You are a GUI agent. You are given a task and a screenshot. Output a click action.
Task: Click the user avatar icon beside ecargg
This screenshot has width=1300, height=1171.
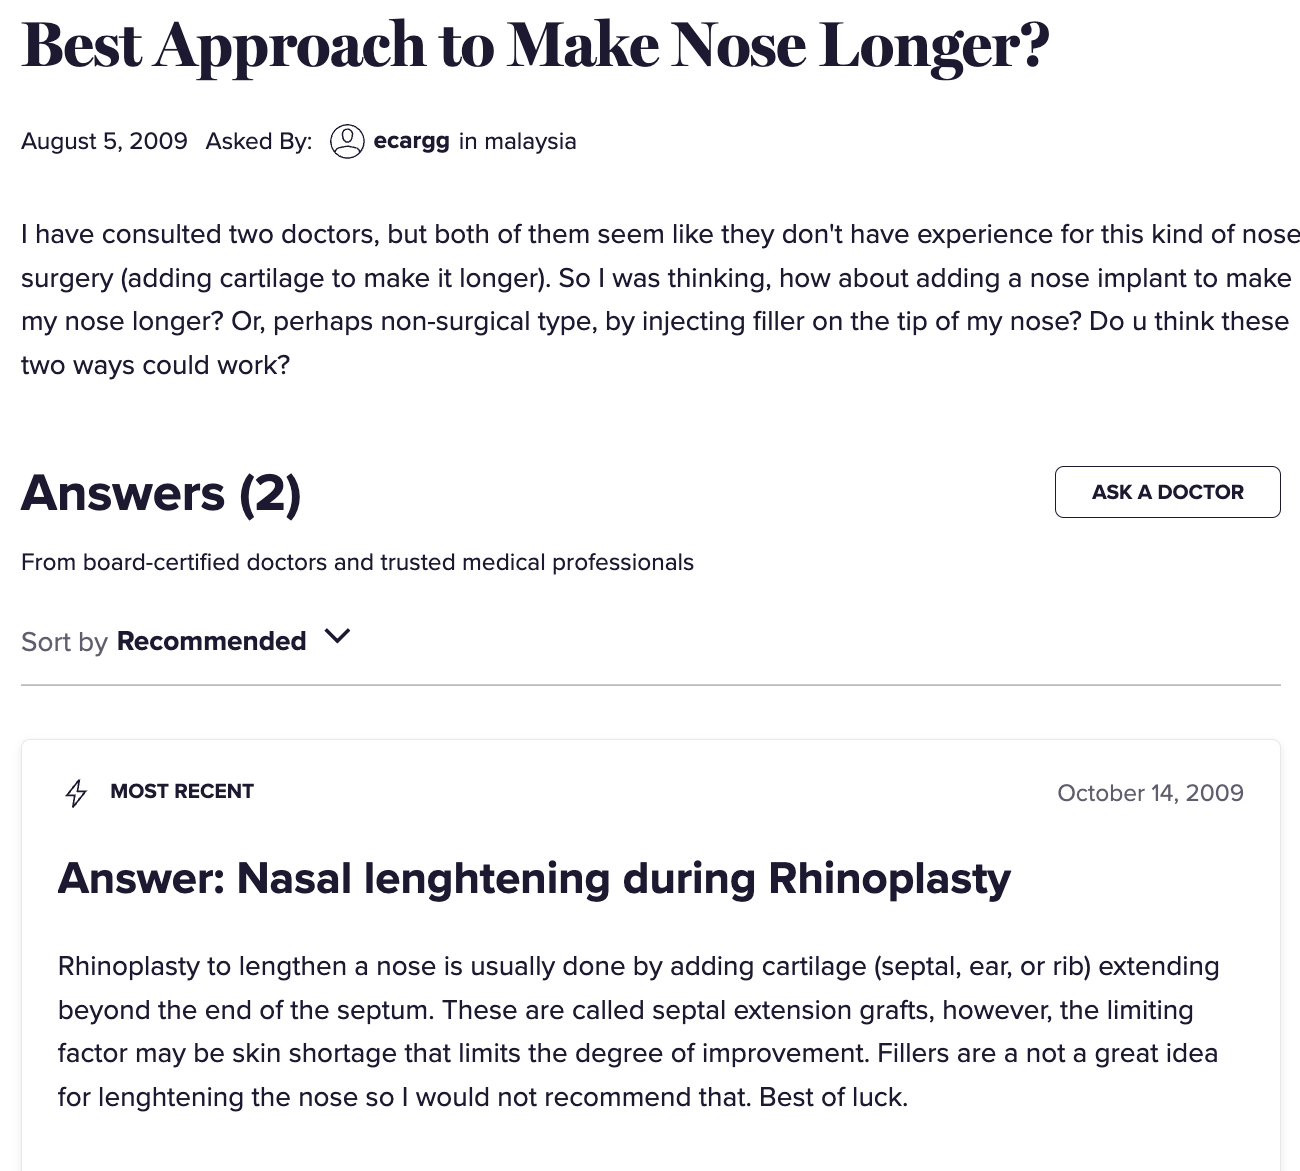click(347, 141)
